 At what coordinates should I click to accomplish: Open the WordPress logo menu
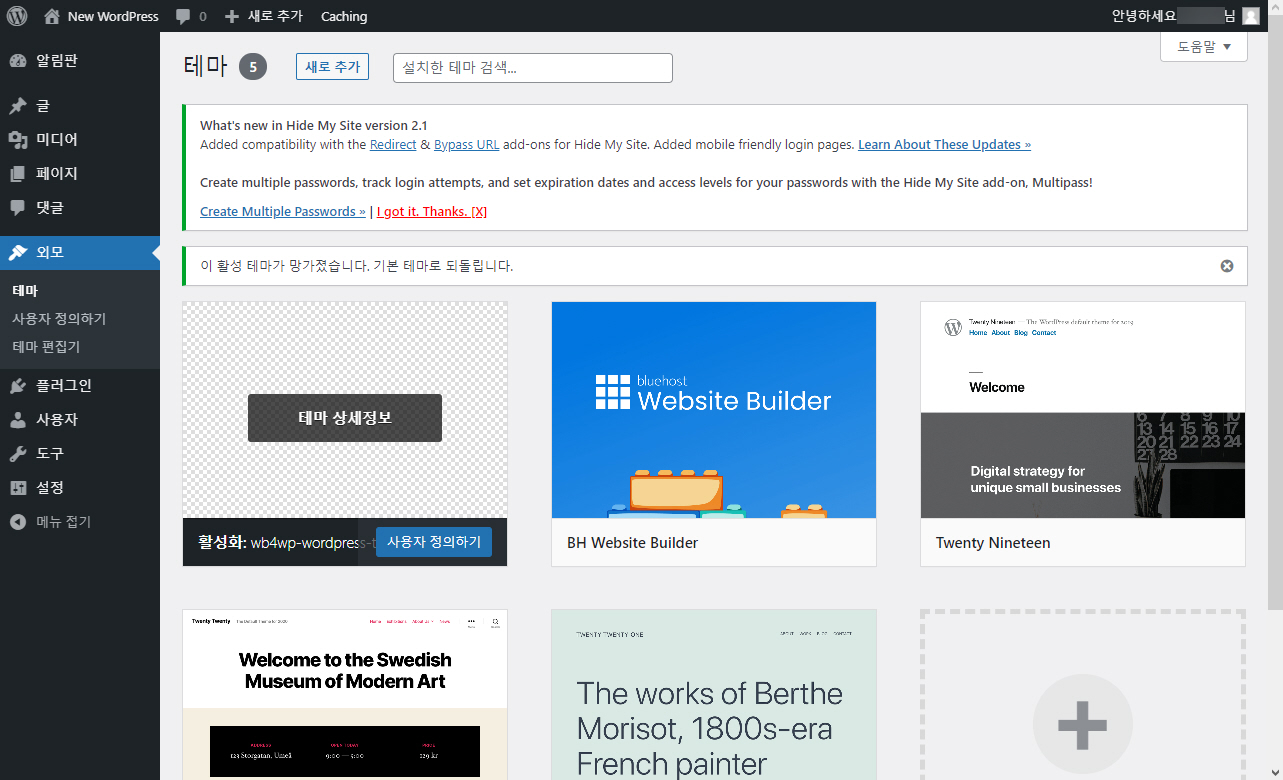pos(17,16)
